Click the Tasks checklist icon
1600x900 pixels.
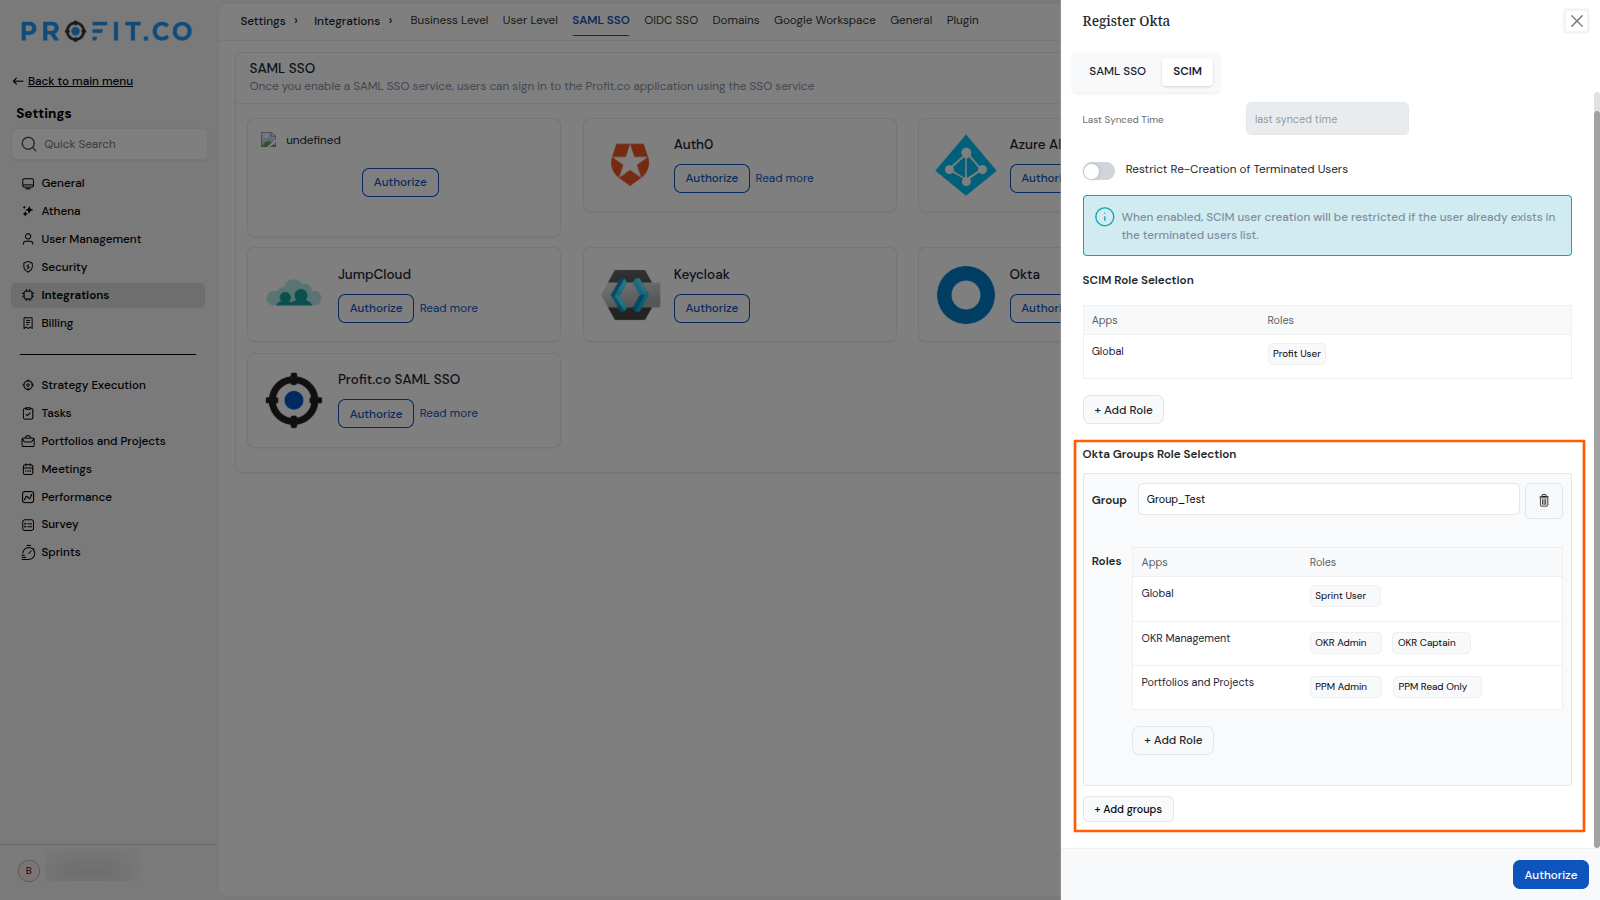click(28, 414)
